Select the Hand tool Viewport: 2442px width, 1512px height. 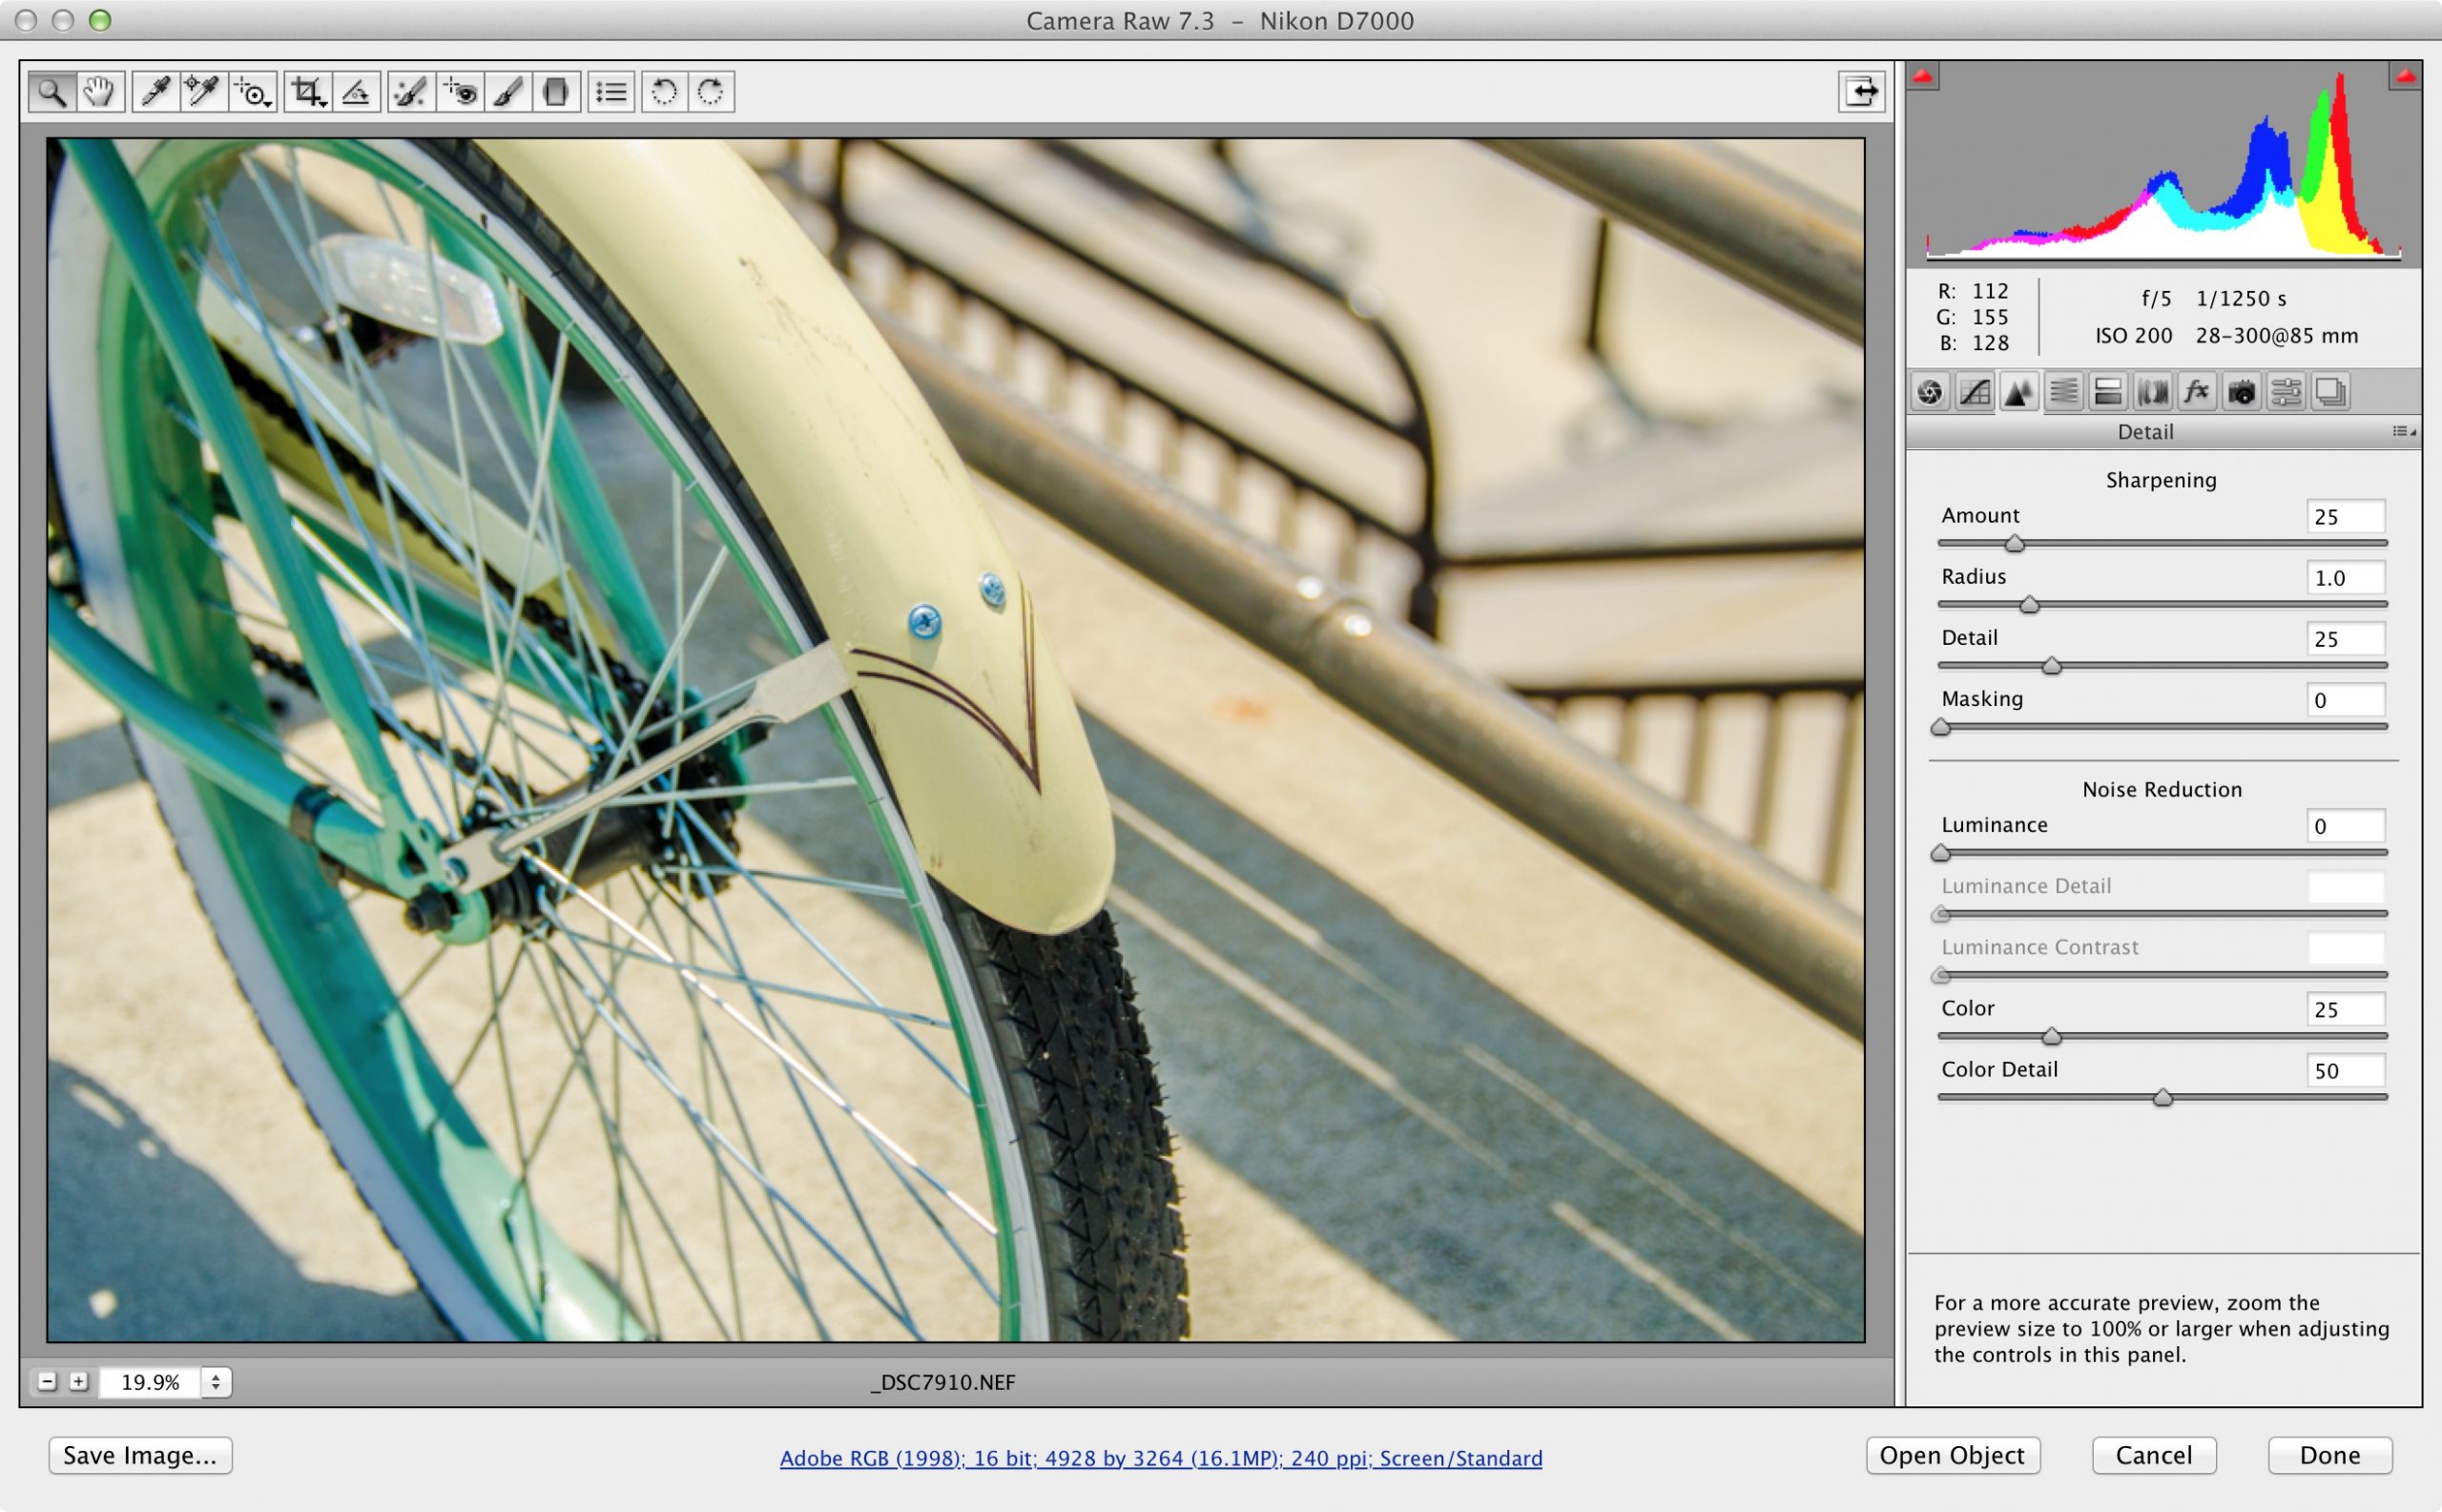click(x=99, y=92)
